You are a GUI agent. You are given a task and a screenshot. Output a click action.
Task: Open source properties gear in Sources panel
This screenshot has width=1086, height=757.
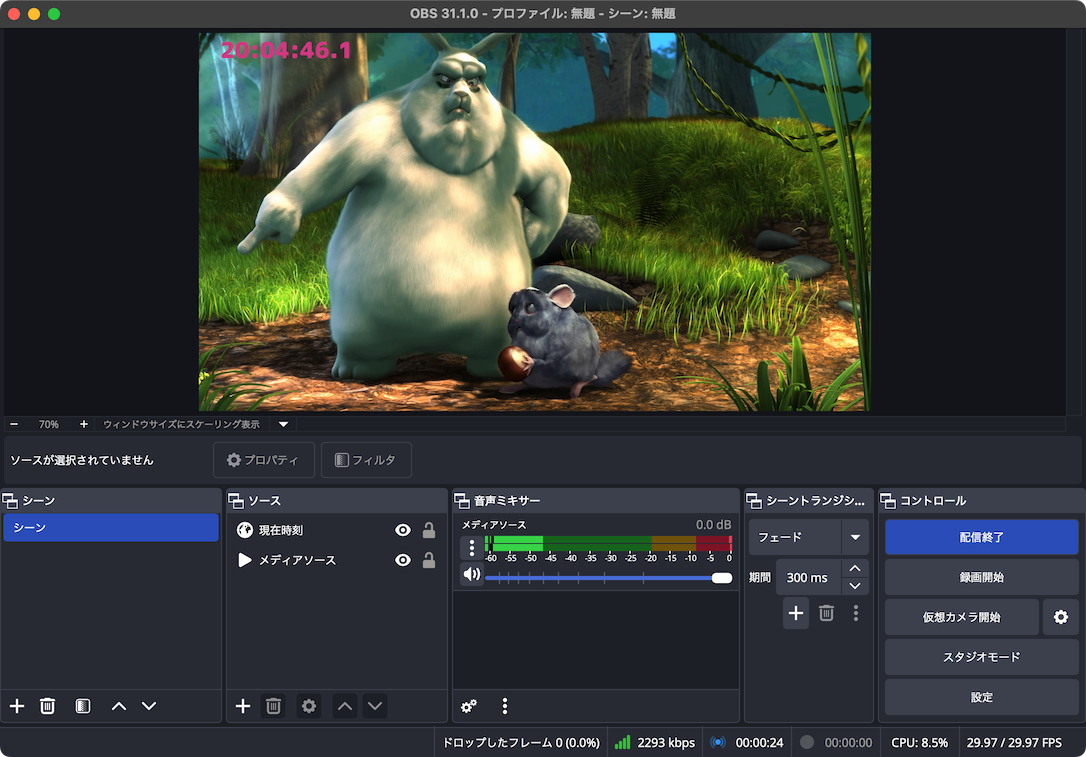coord(309,706)
